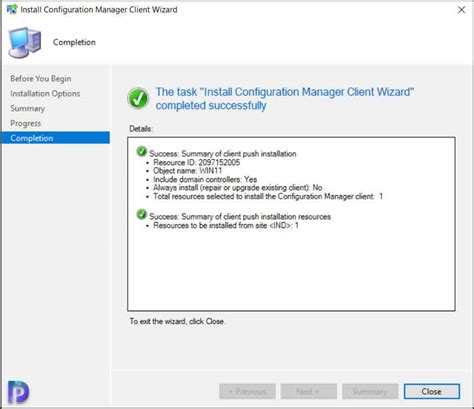
Task: Click the Always install repair or upgrade line
Action: [237, 188]
